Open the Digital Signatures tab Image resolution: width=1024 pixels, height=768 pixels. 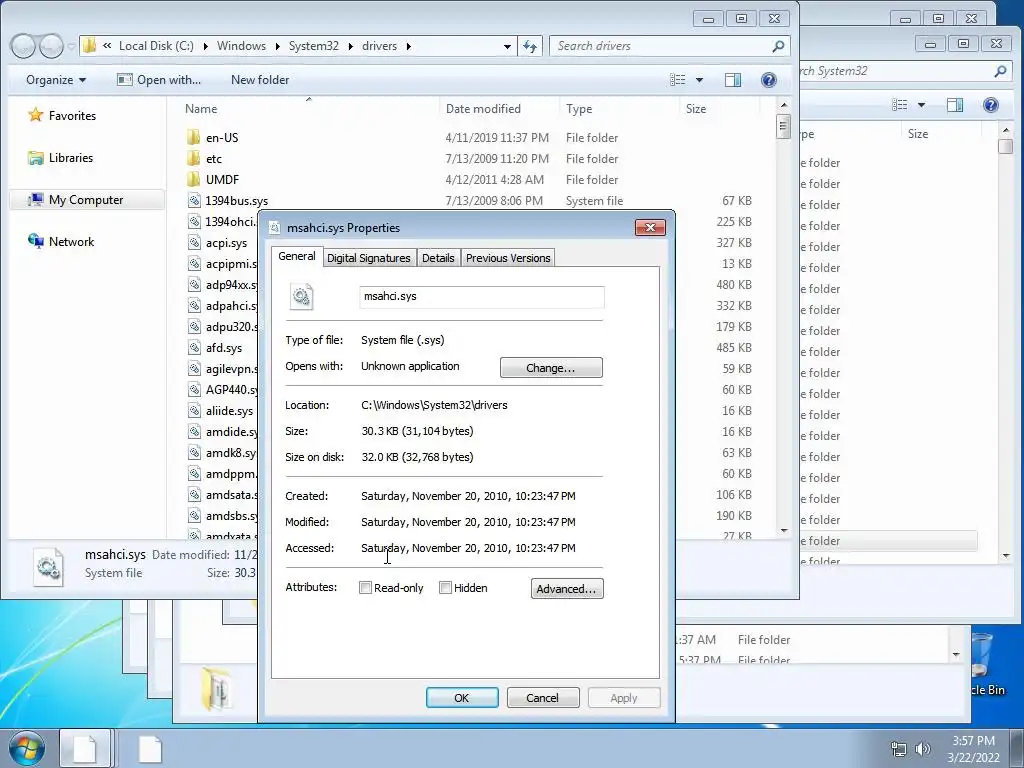(x=368, y=258)
